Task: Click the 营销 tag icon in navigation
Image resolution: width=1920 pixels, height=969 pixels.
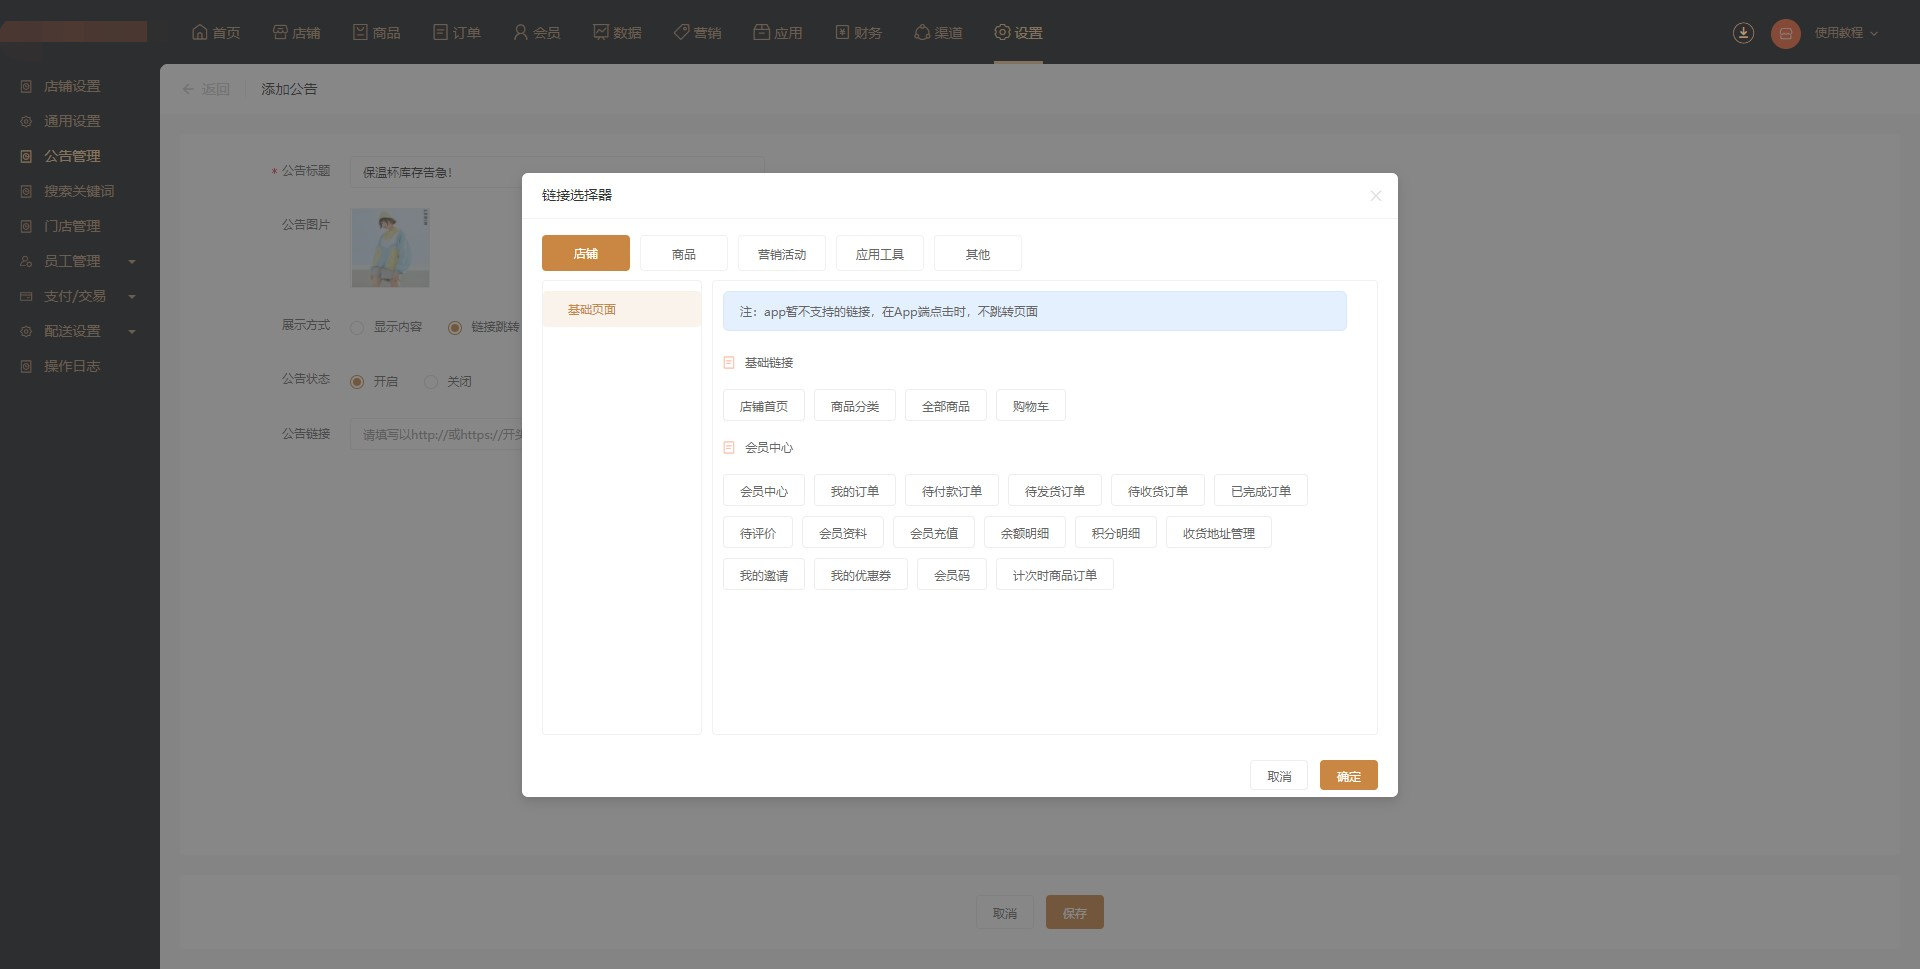Action: [681, 32]
